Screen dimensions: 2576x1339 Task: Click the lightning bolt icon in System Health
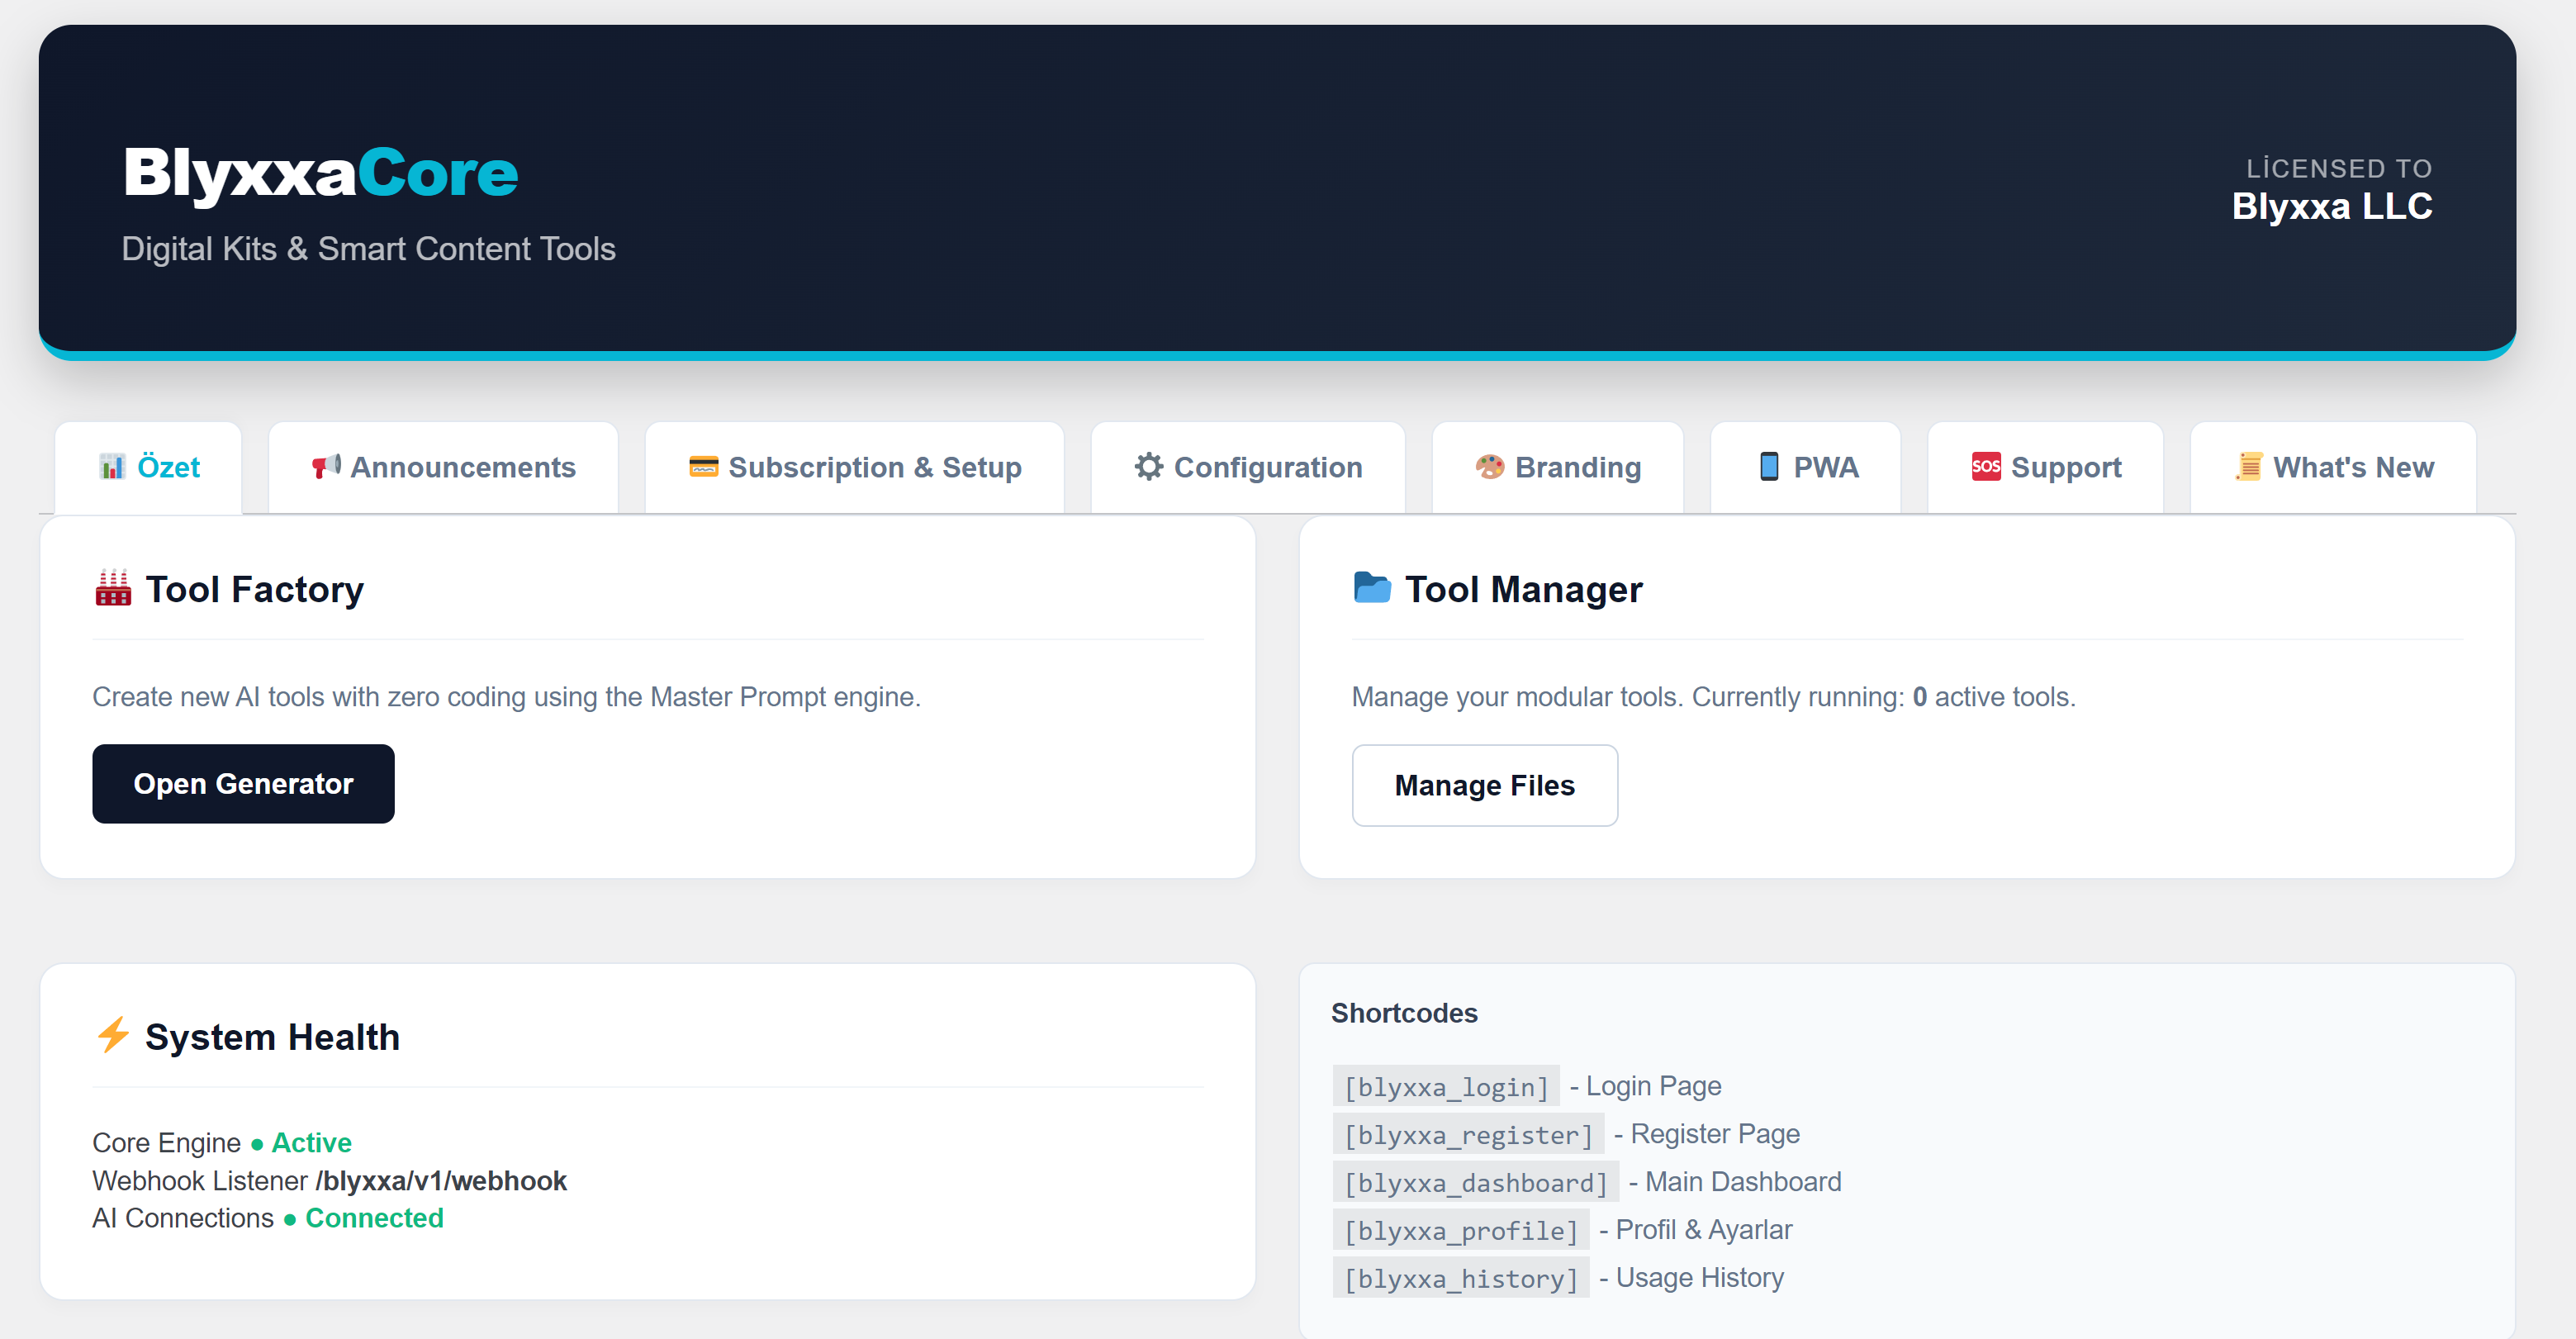click(x=113, y=1036)
